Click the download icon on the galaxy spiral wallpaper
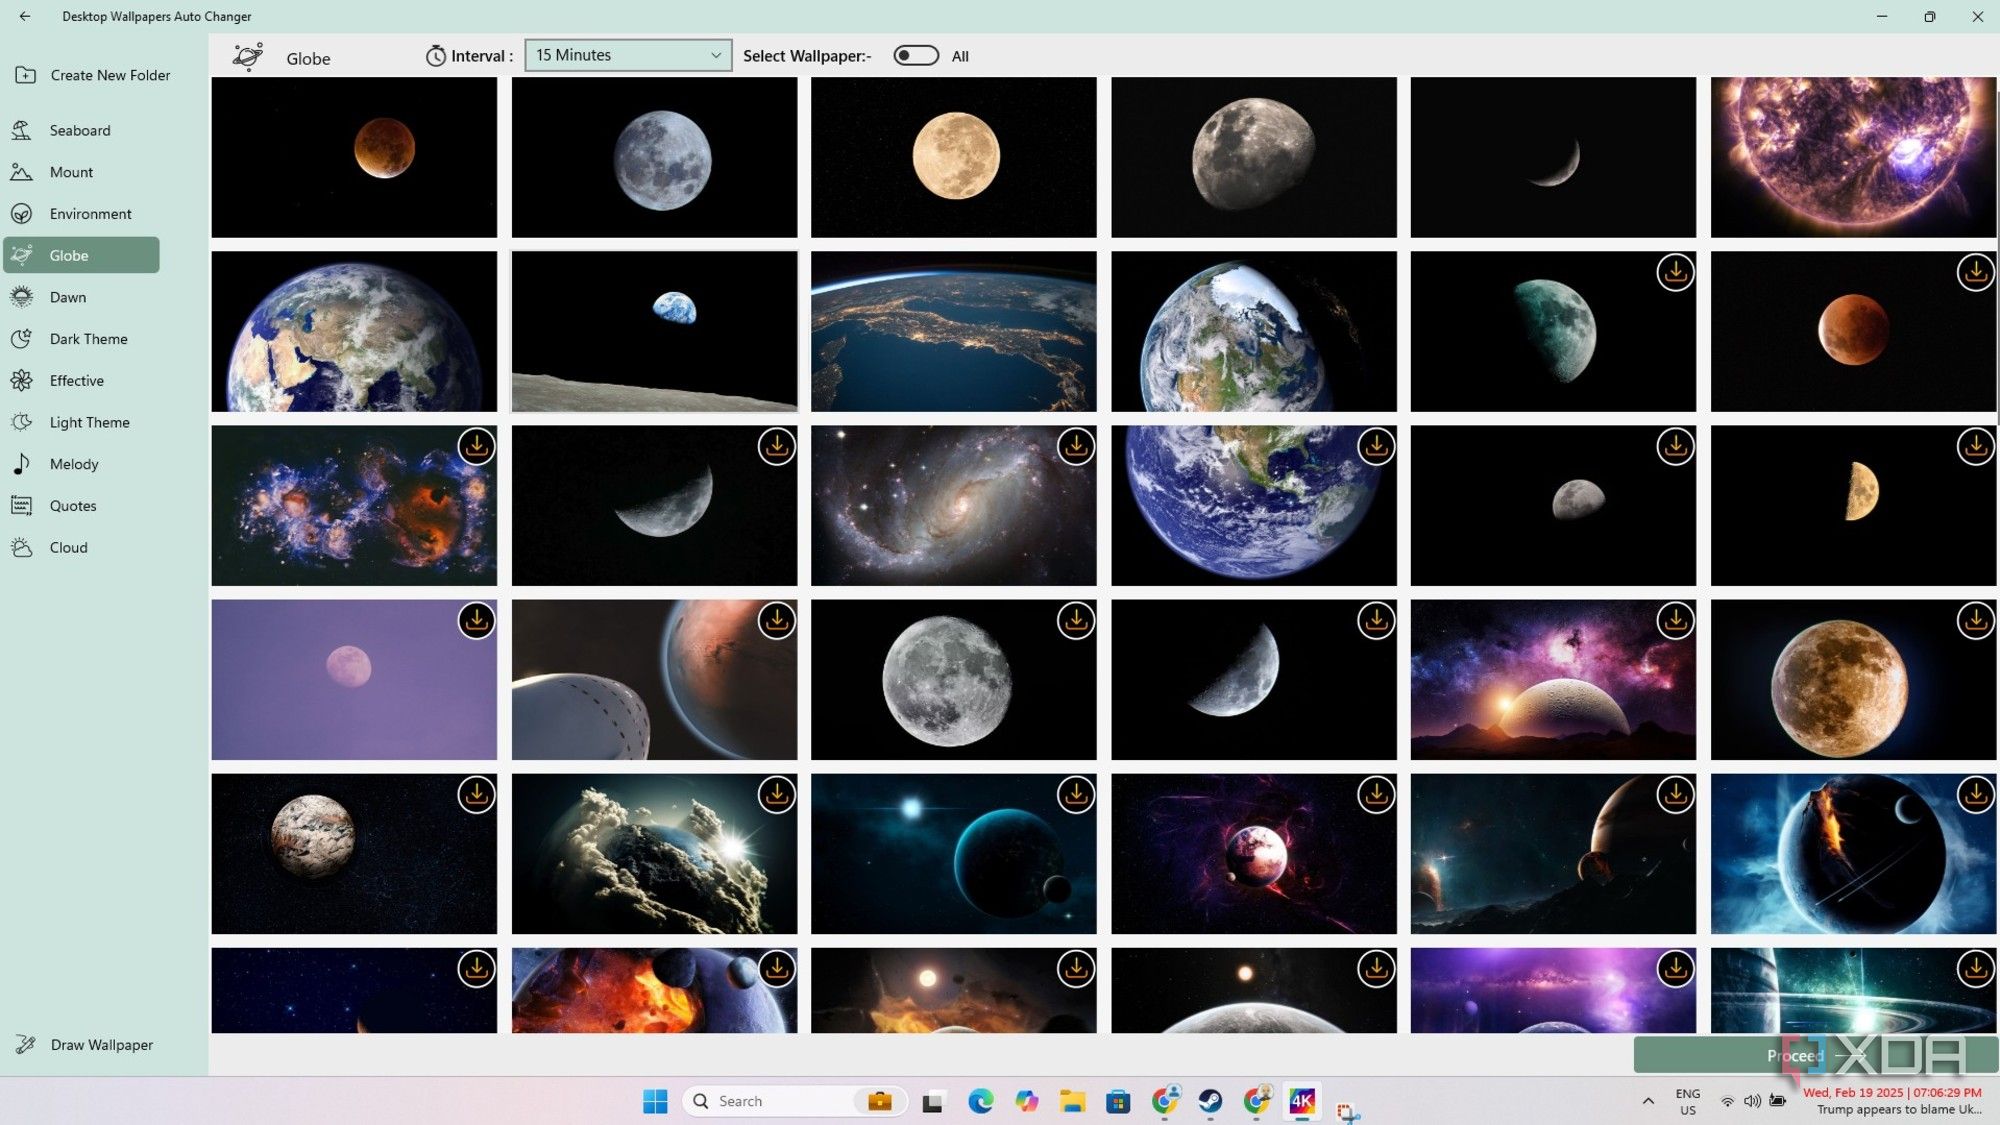 pyautogui.click(x=1077, y=447)
